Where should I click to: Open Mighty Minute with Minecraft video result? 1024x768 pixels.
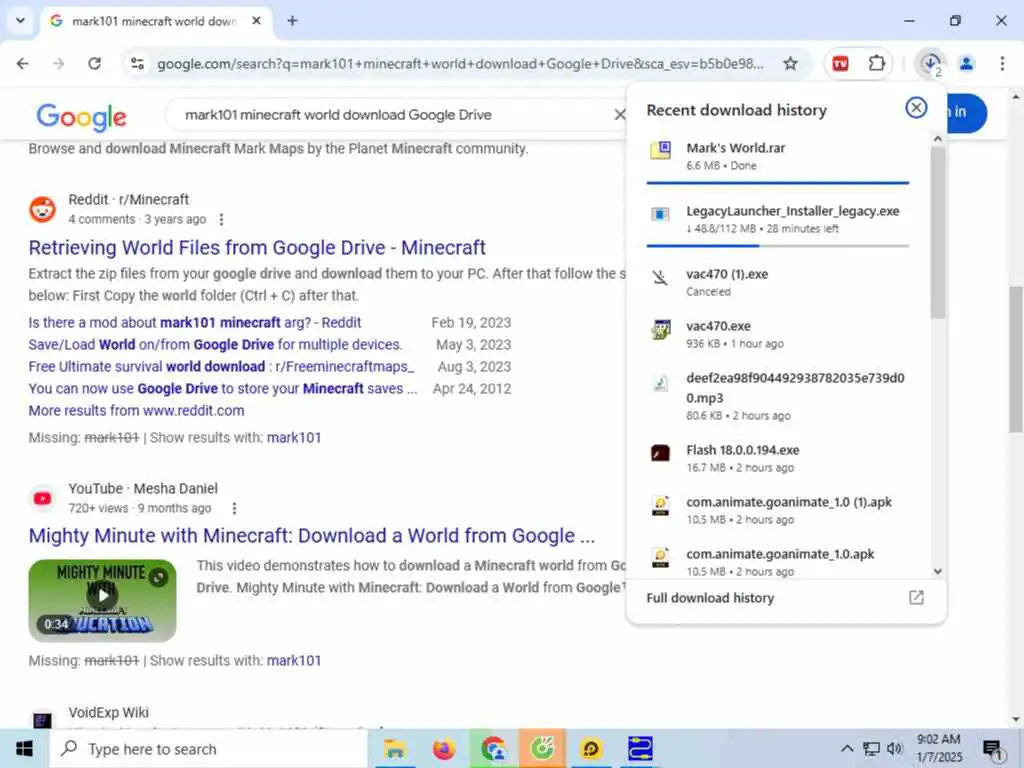coord(312,536)
